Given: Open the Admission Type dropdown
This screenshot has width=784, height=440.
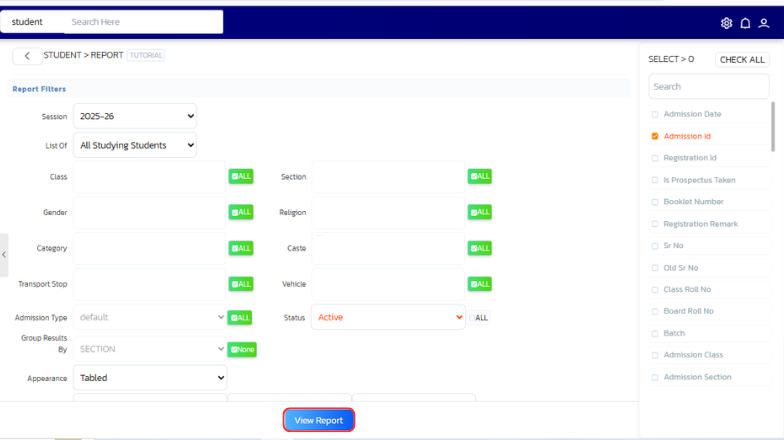Looking at the screenshot, I should (150, 317).
